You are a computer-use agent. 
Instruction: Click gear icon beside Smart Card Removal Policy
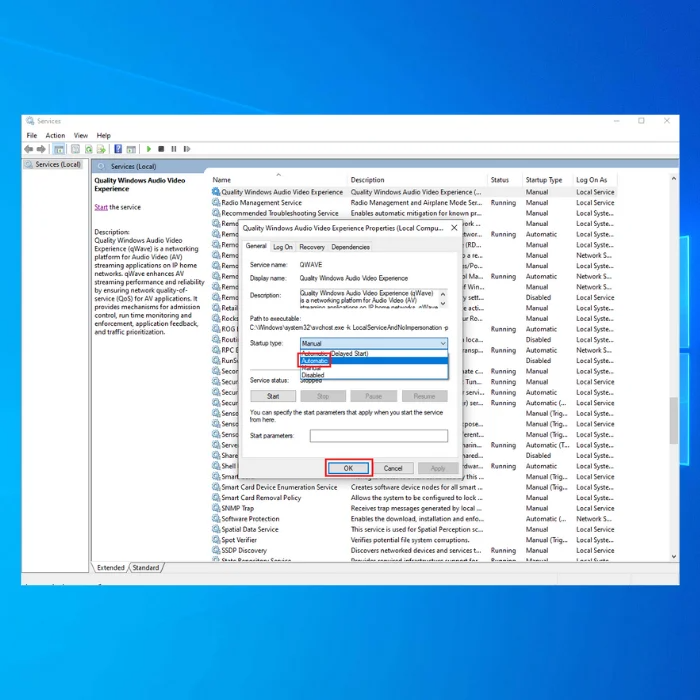[216, 498]
